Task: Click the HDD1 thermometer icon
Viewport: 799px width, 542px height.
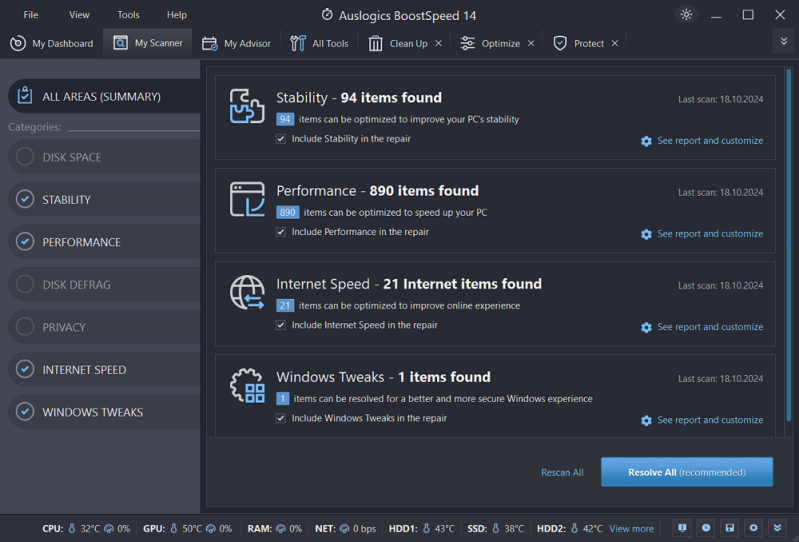Action: [427, 529]
